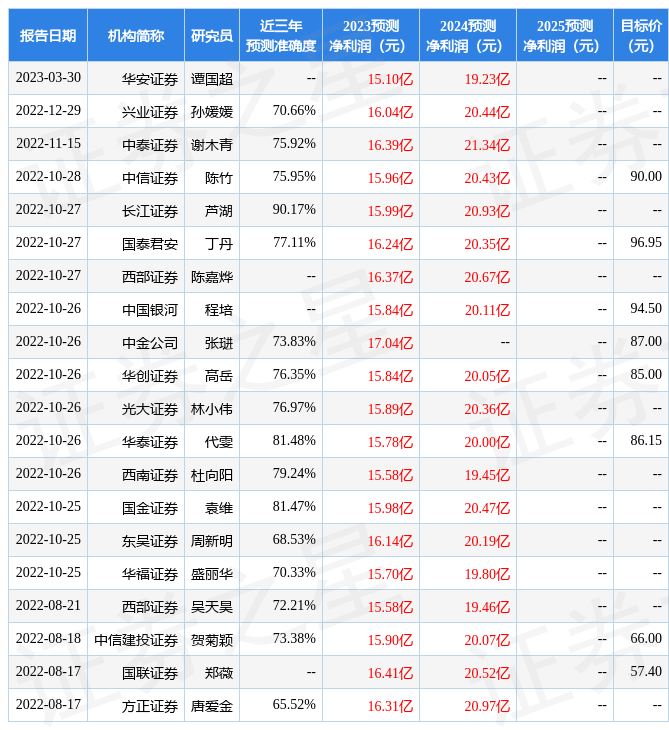Click the 方正证券 institution name
Viewport: 669px width, 730px height.
click(150, 706)
